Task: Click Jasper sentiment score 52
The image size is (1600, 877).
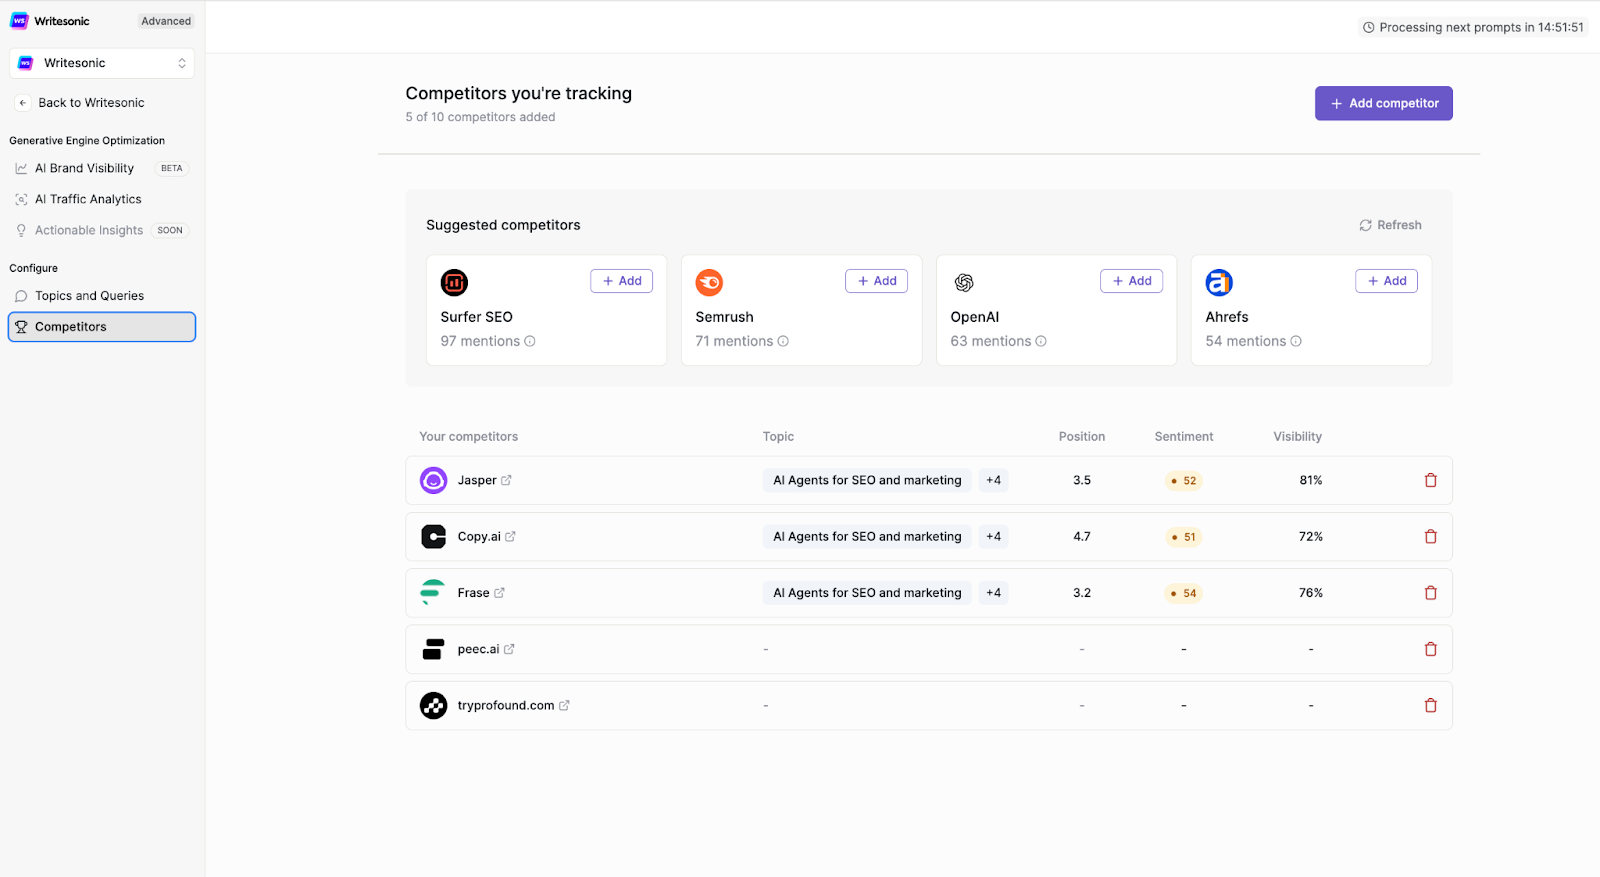Action: 1184,481
